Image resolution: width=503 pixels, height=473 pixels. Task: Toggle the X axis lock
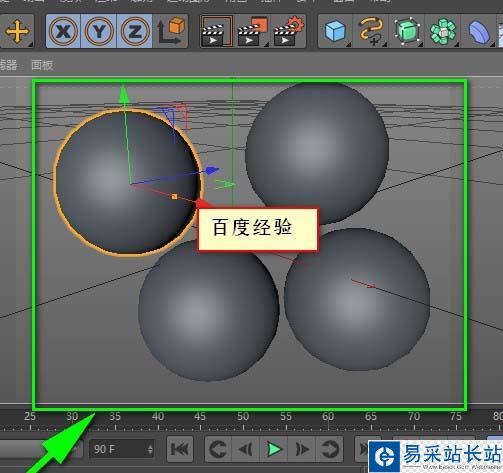63,32
